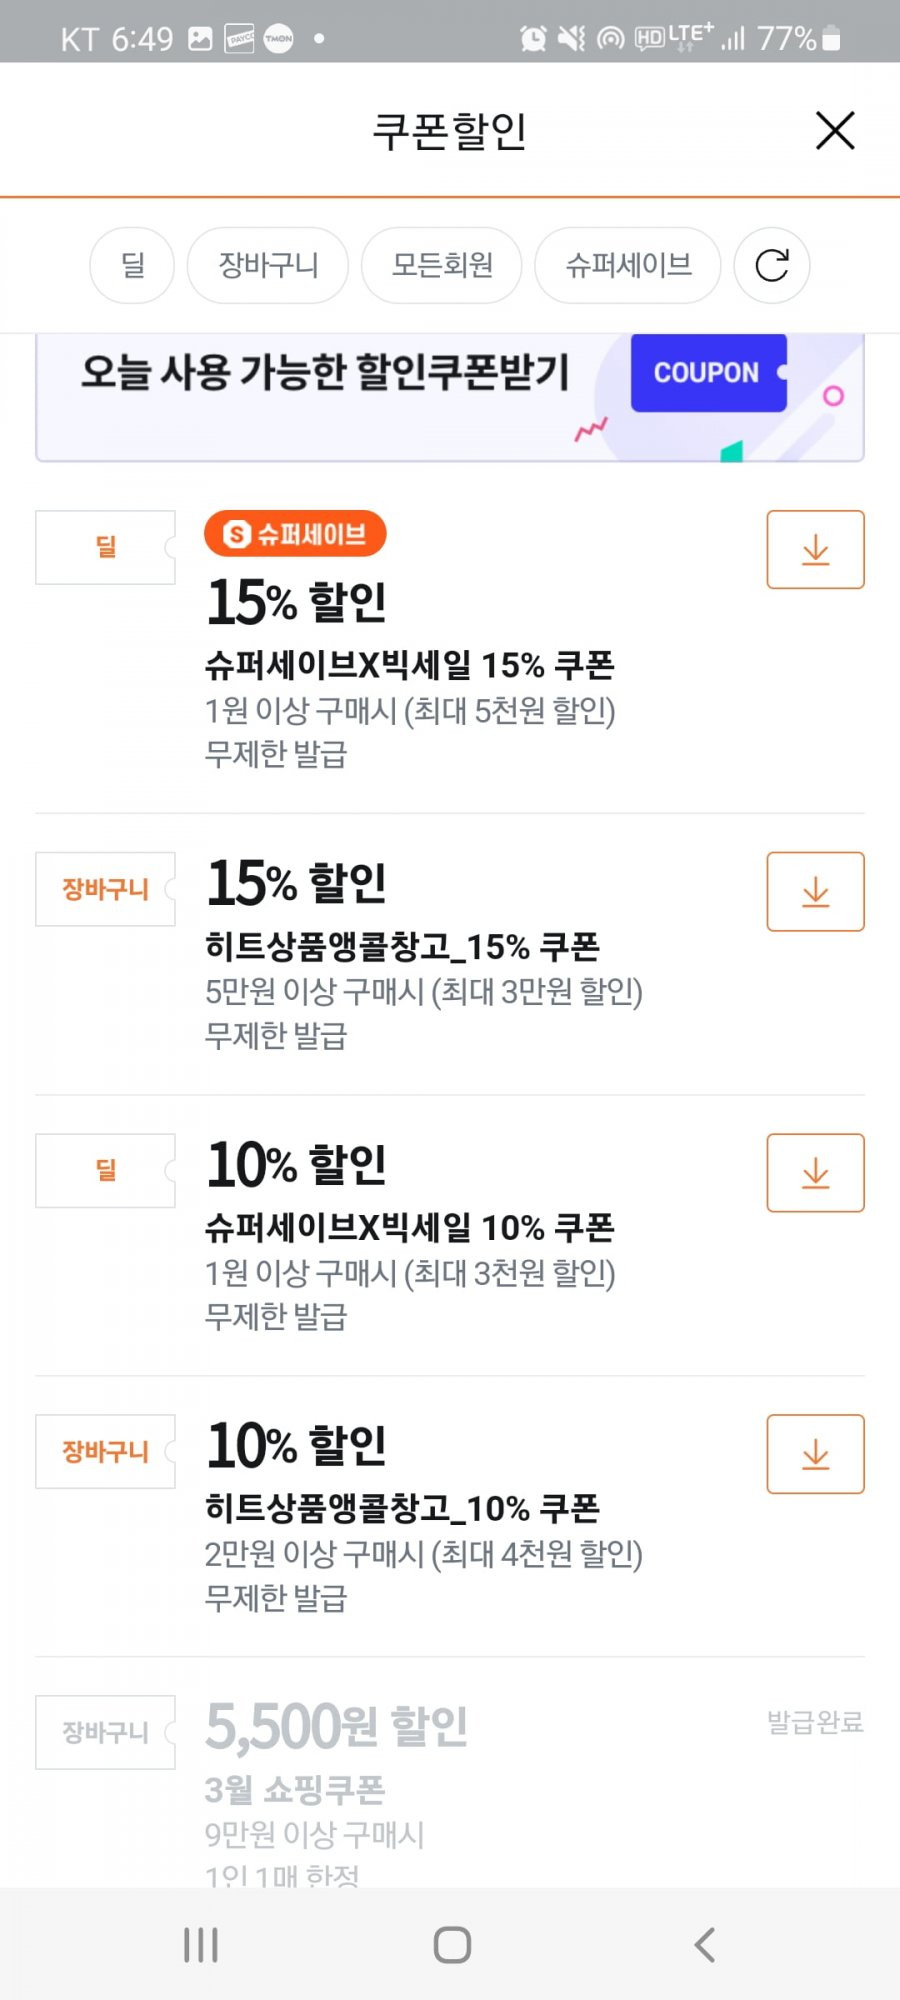This screenshot has width=900, height=2000.
Task: Download the 슈퍼세이브X빅세일 10% 쿠폰
Action: 815,1172
